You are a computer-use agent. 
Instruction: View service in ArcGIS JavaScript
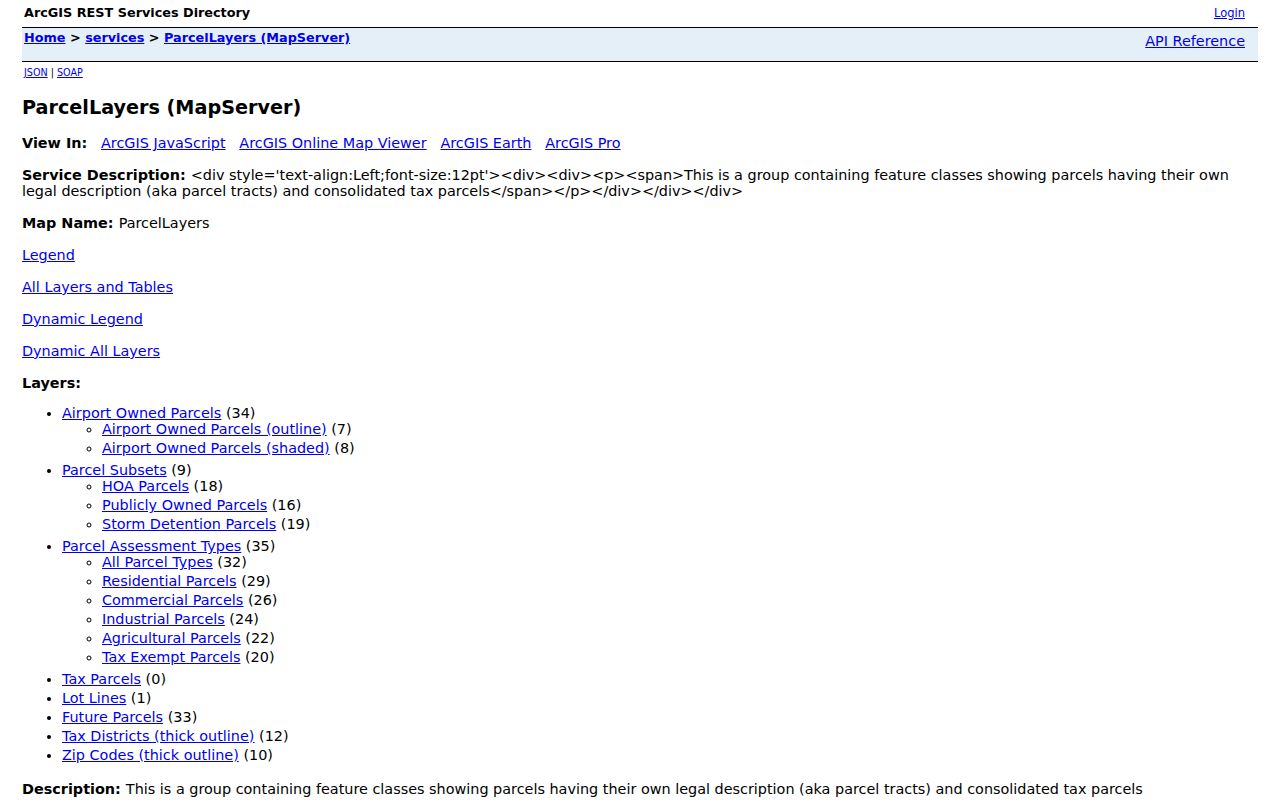point(163,143)
